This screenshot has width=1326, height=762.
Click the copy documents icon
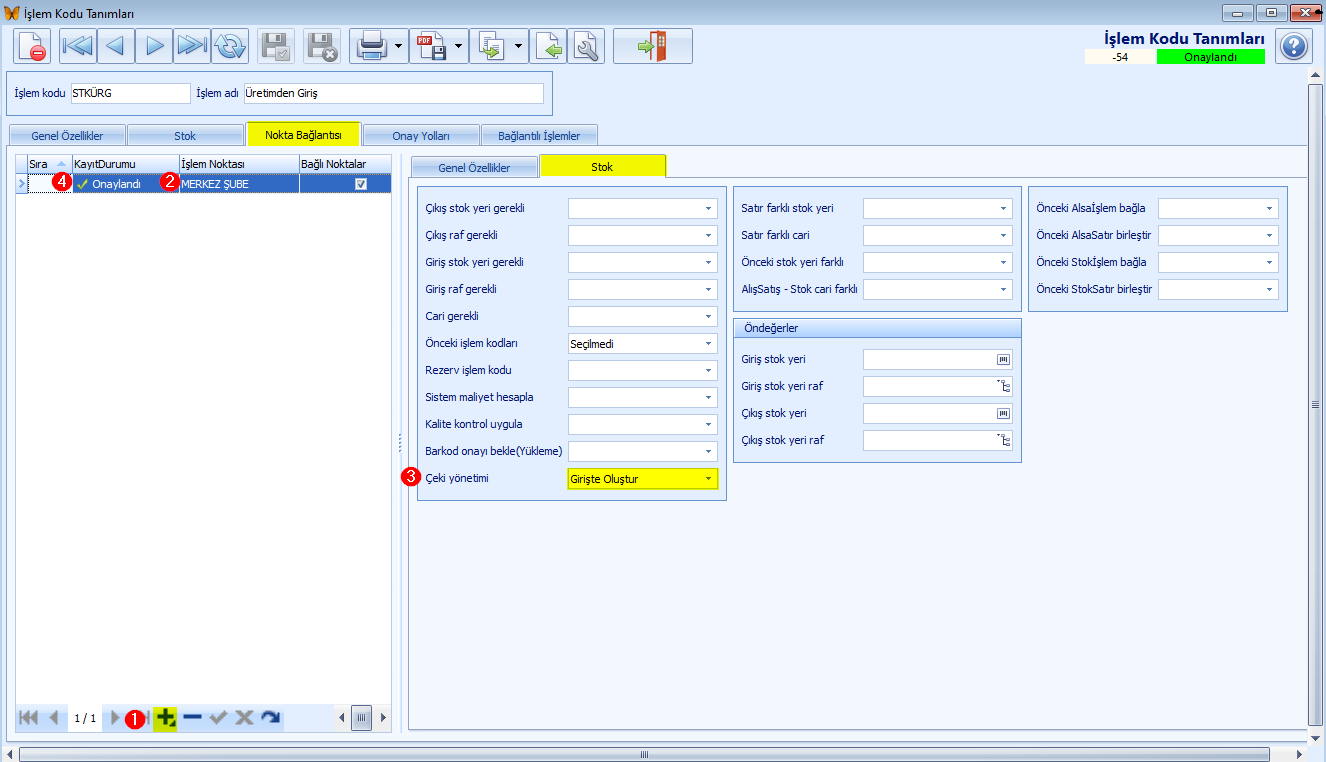[x=491, y=46]
